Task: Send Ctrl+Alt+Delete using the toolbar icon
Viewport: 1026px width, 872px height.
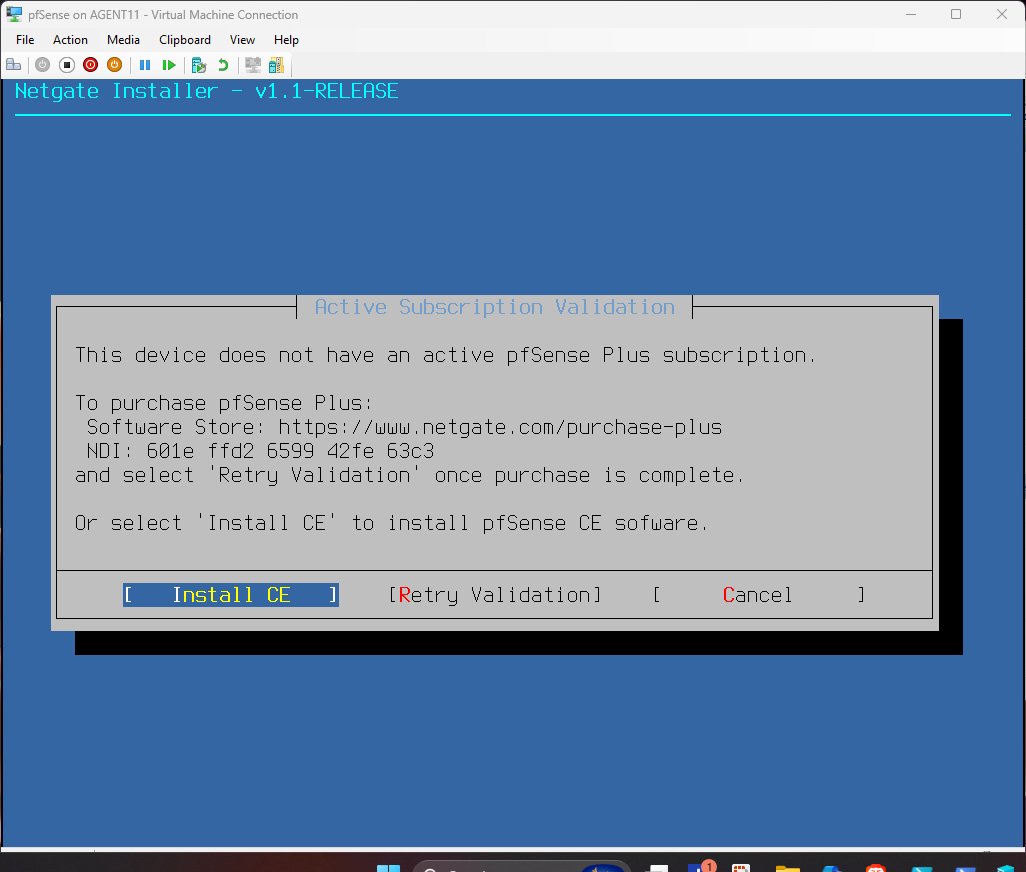Action: coord(13,65)
